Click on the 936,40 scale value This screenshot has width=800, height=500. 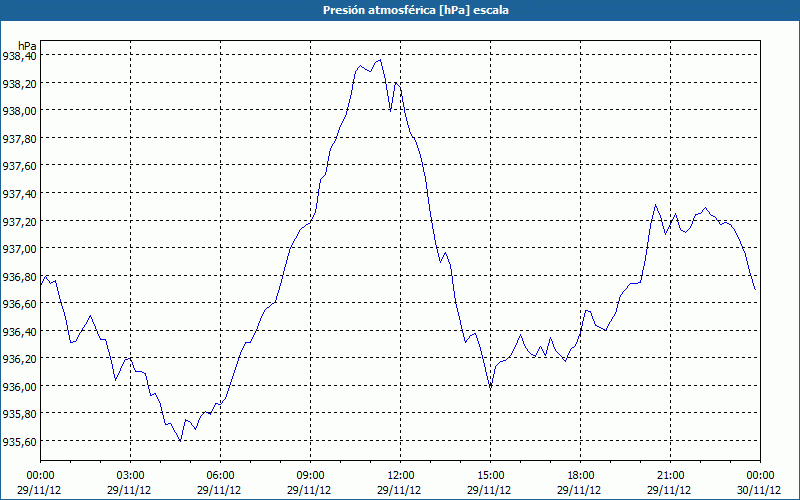(19, 332)
